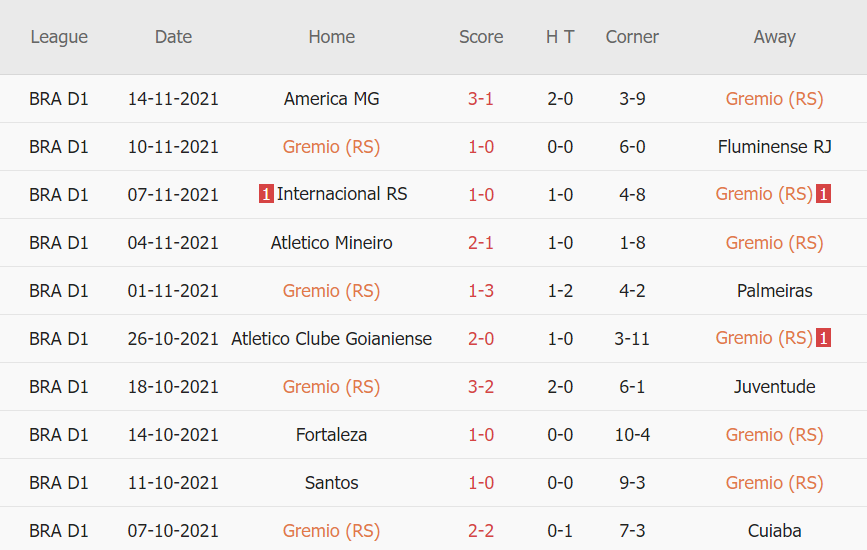Click red card icon next to Gremio on 26-10-2021
867x550 pixels.
click(823, 339)
